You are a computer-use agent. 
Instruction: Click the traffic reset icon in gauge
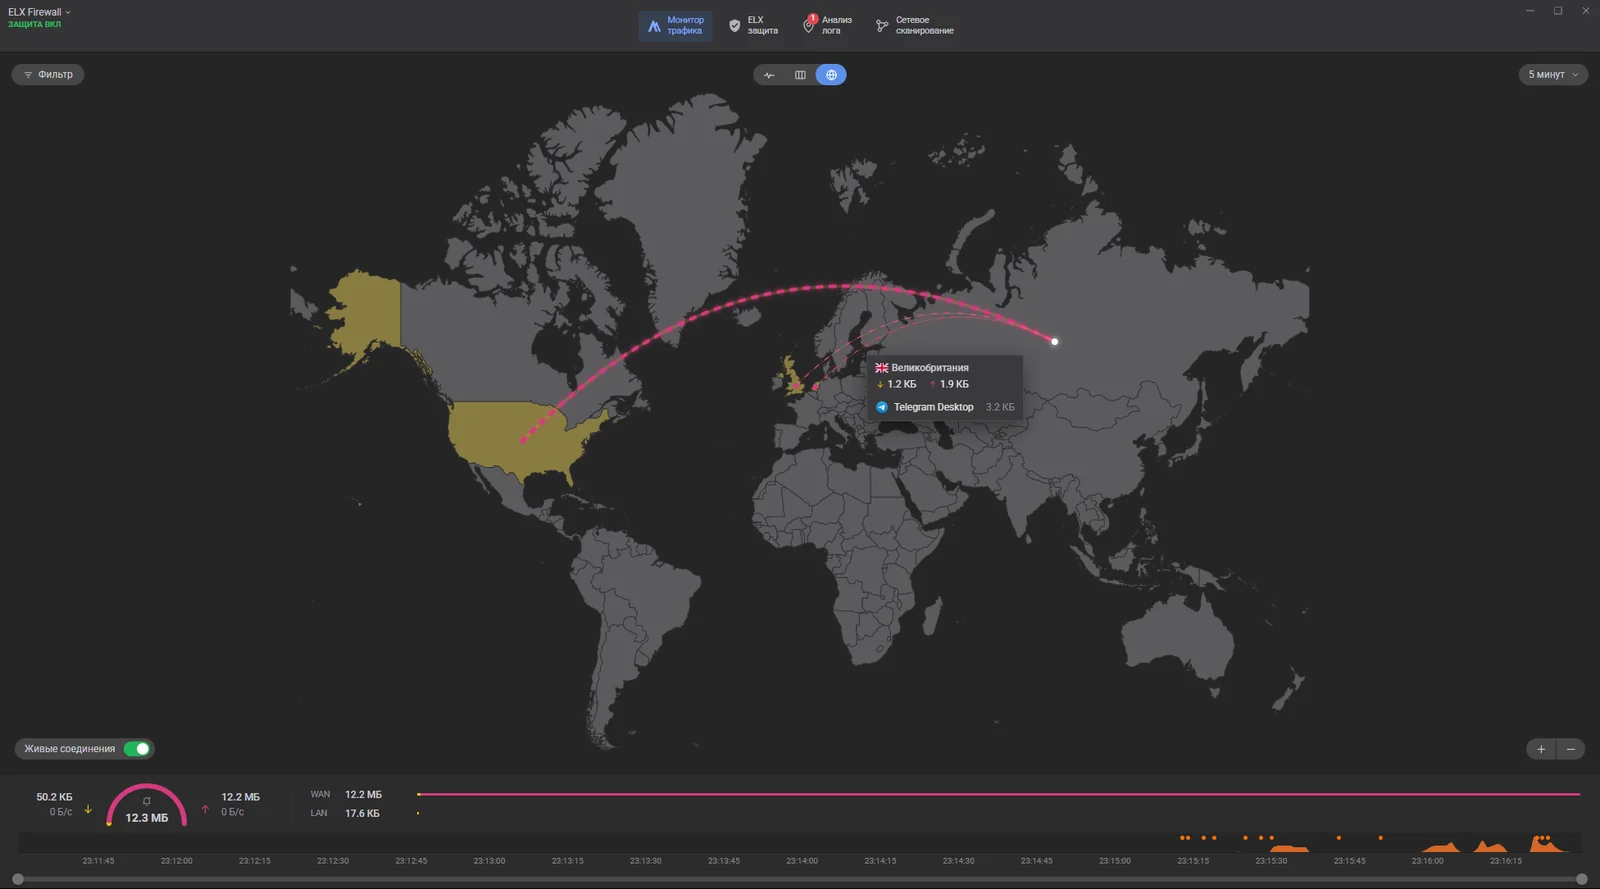[x=147, y=802]
